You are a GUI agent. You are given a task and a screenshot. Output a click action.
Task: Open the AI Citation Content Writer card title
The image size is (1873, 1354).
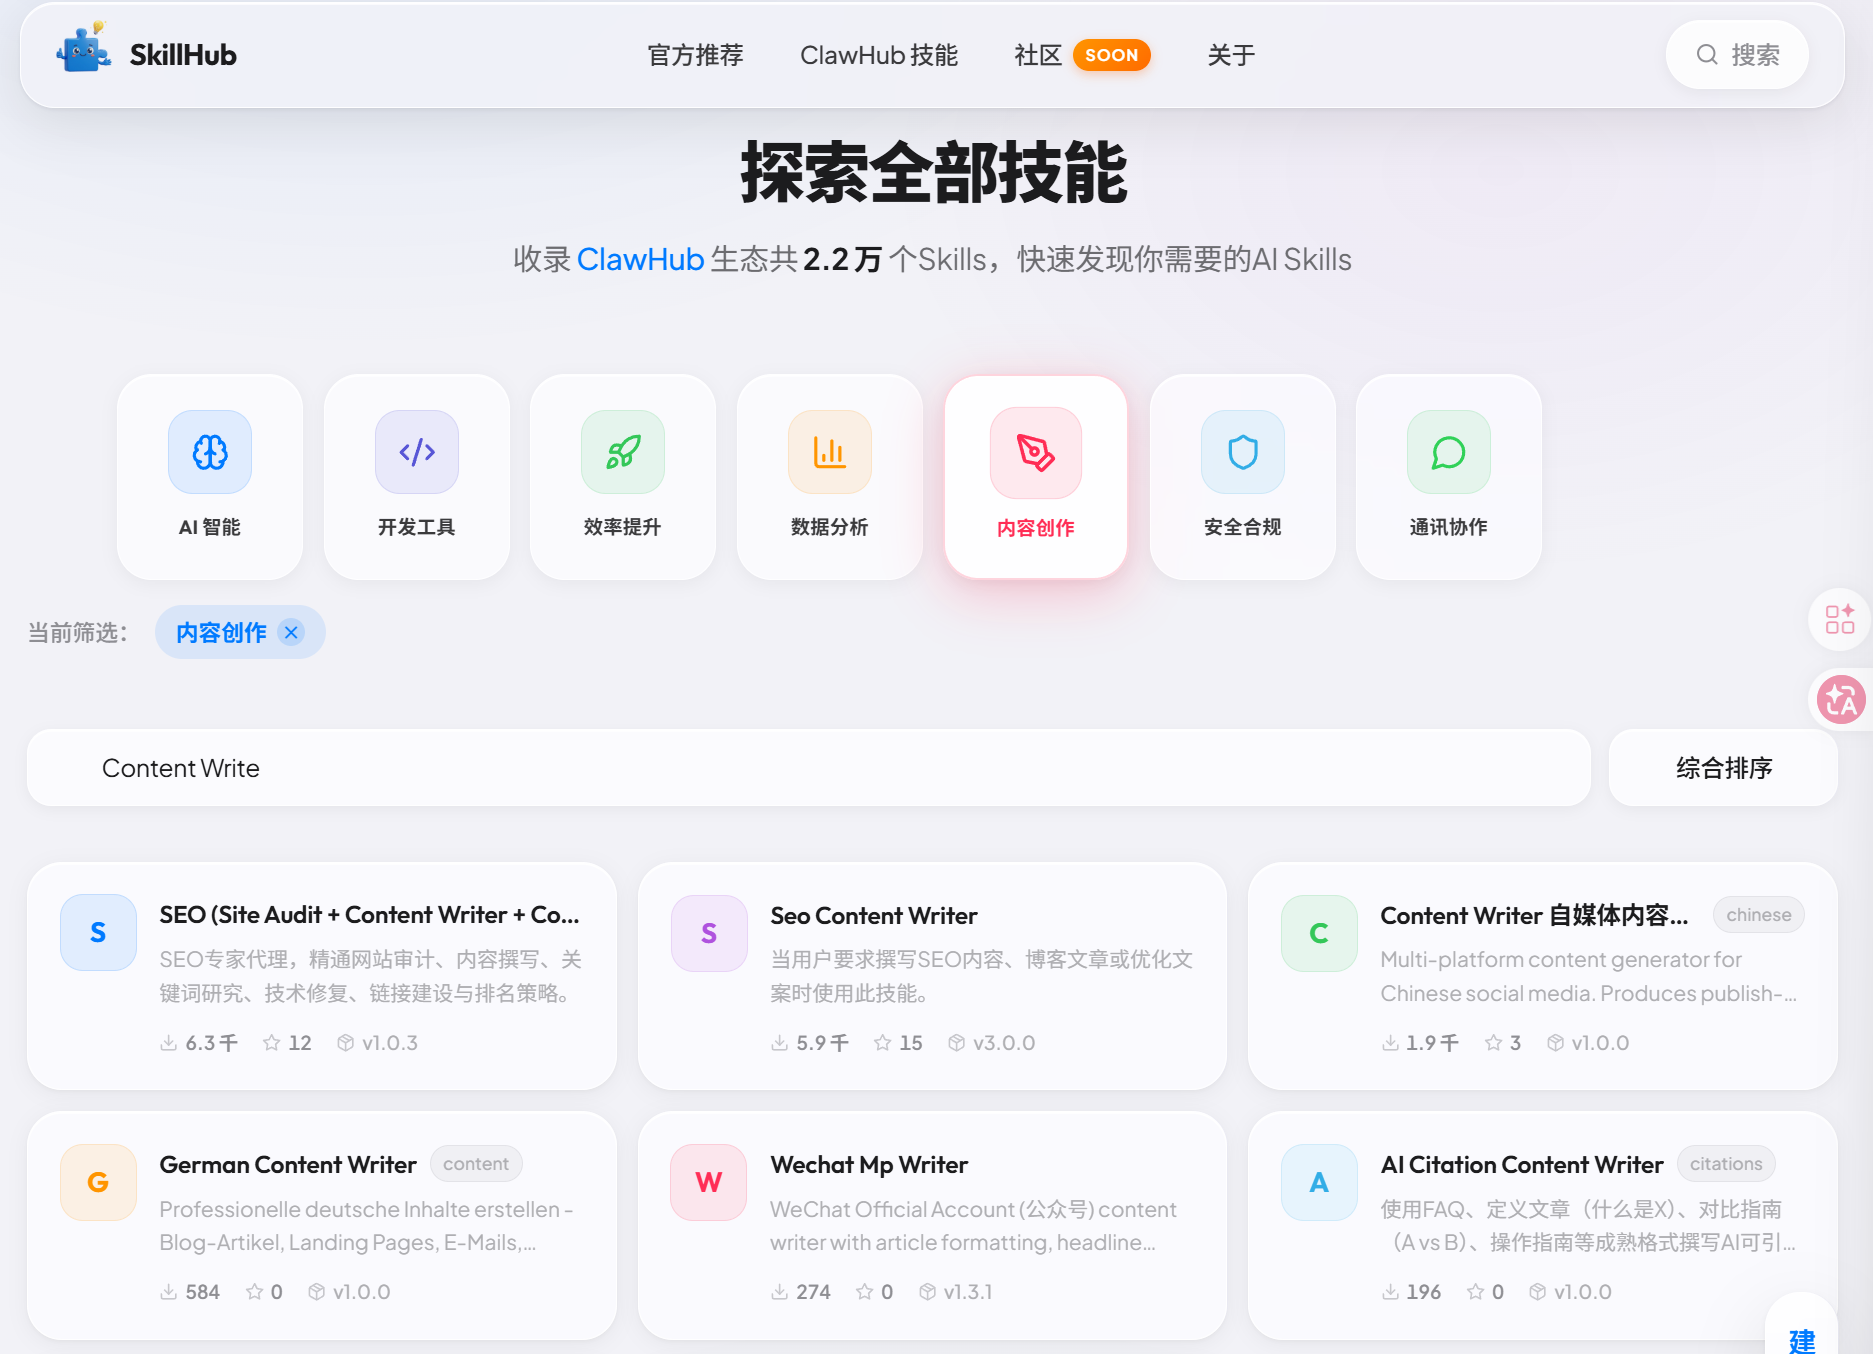pyautogui.click(x=1521, y=1165)
